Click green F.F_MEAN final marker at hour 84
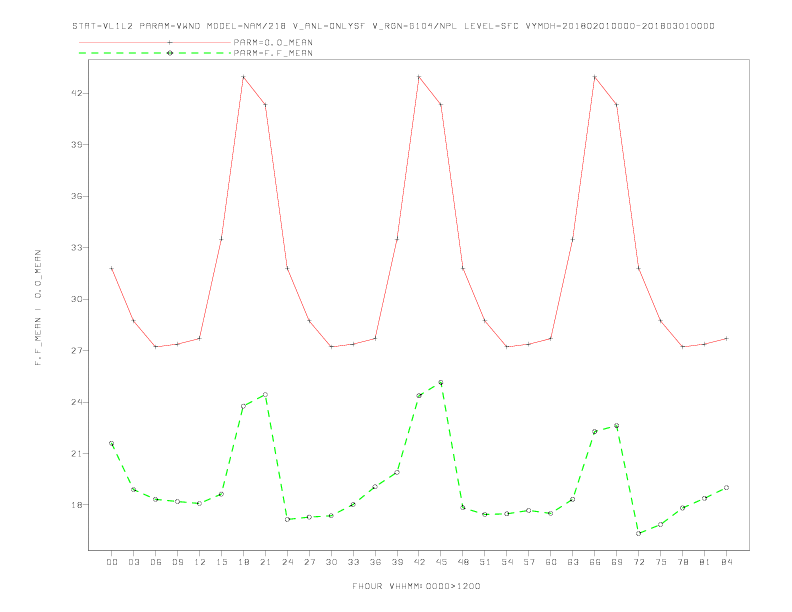The height and width of the screenshot is (612, 792). point(726,488)
